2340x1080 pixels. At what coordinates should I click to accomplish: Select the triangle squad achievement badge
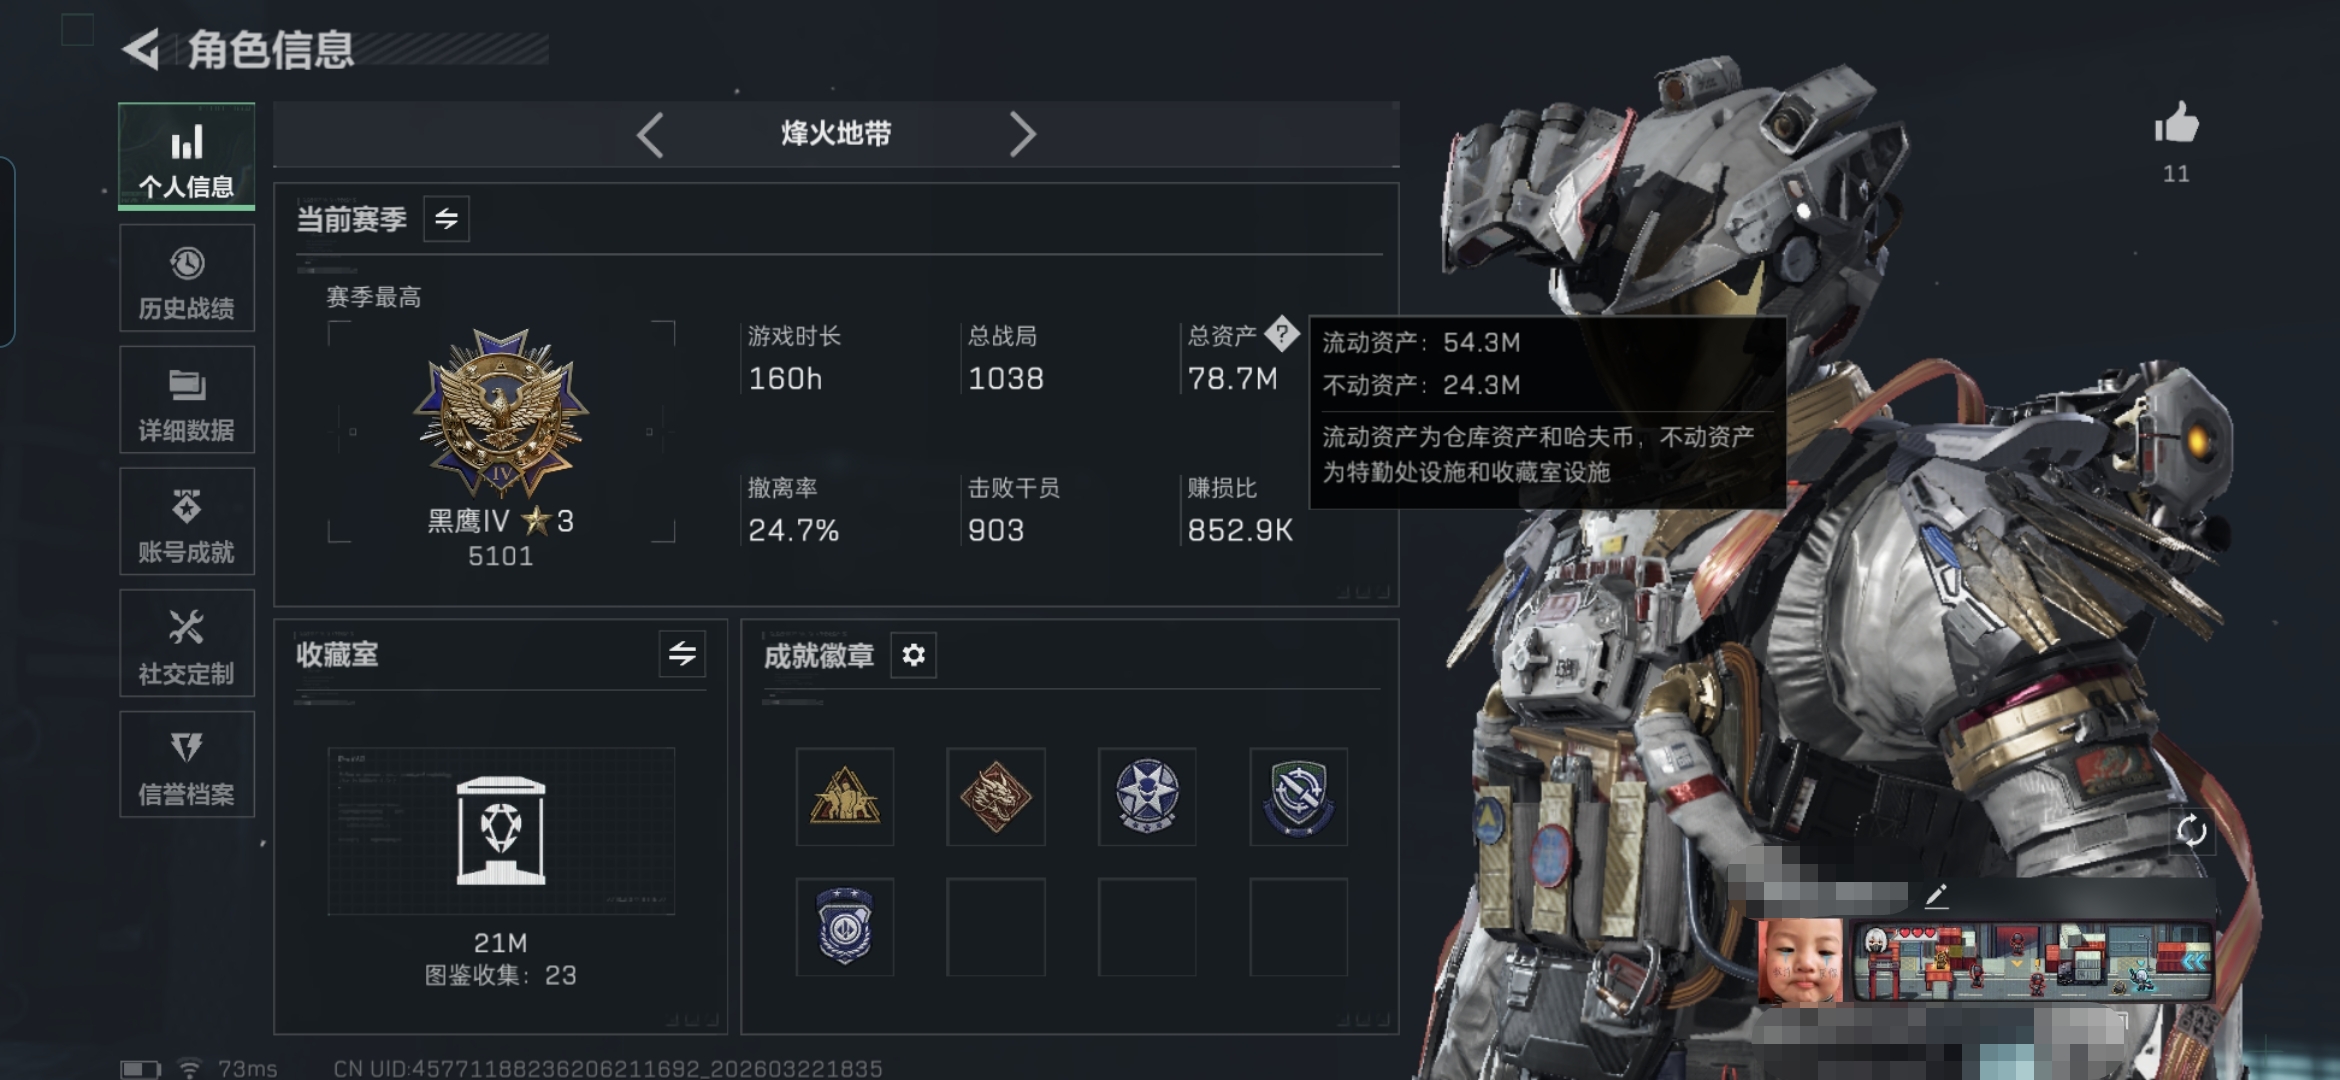click(x=845, y=797)
